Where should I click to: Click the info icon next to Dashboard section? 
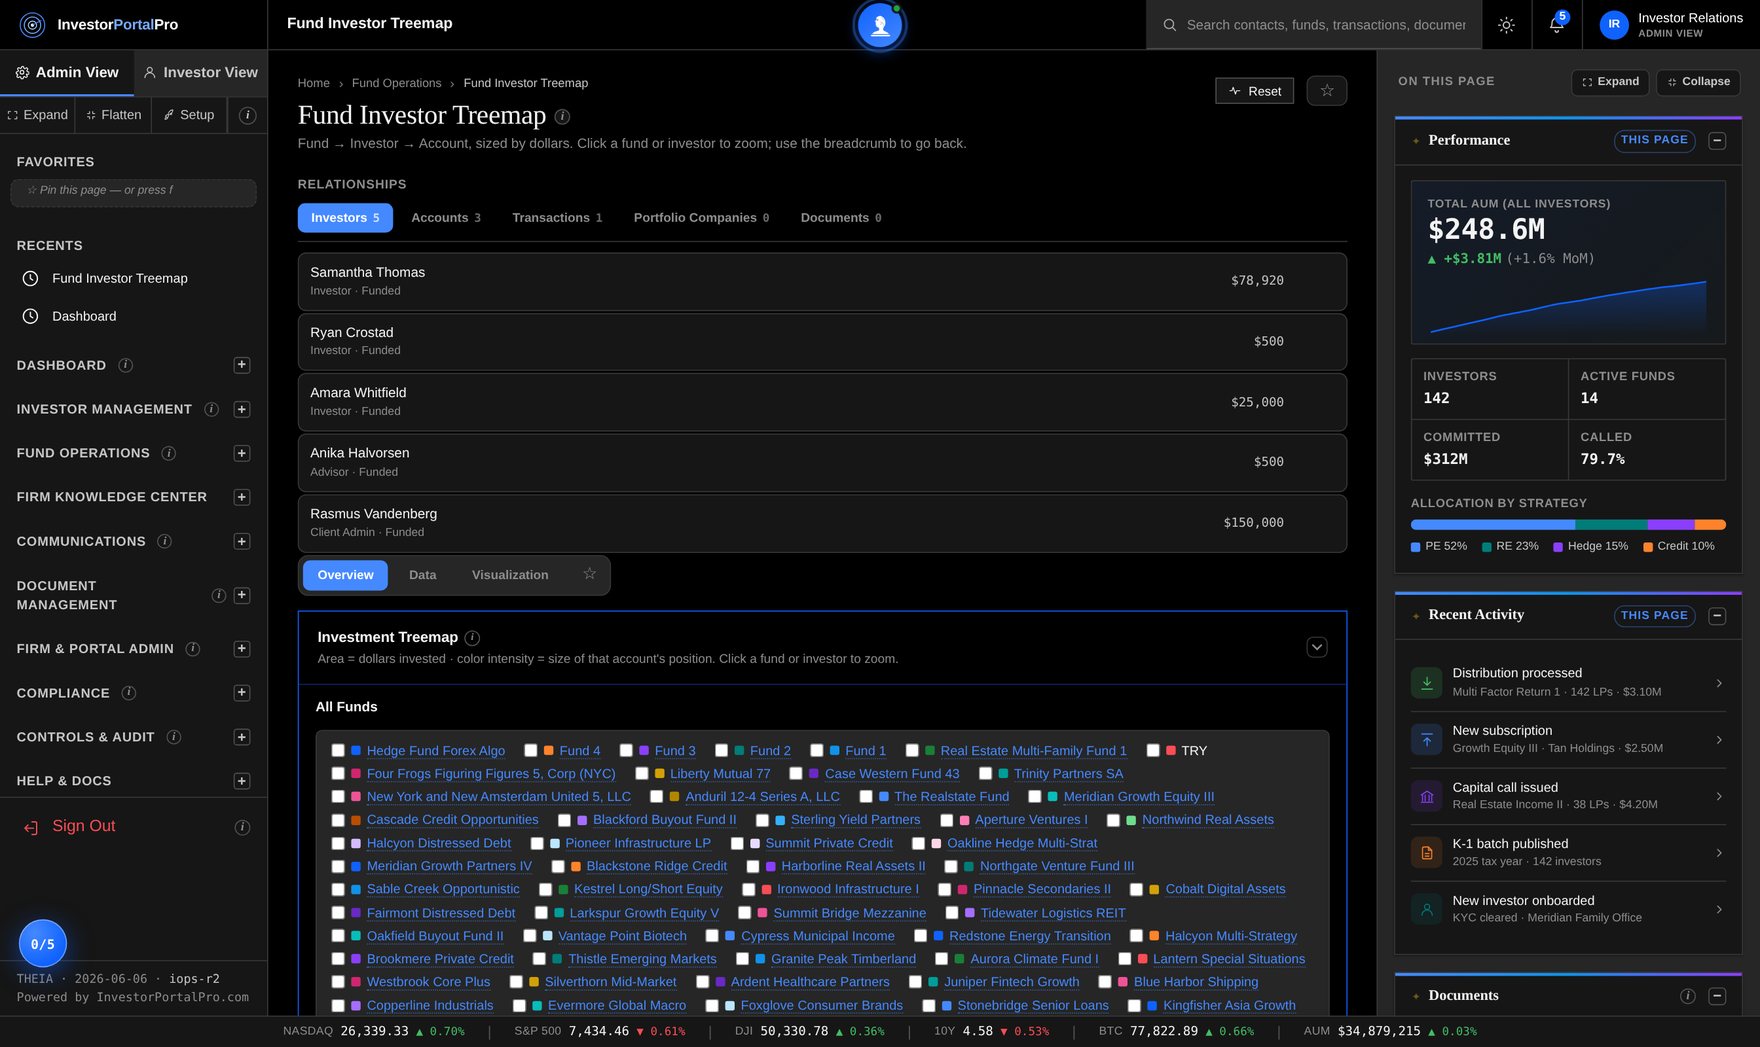tap(125, 365)
